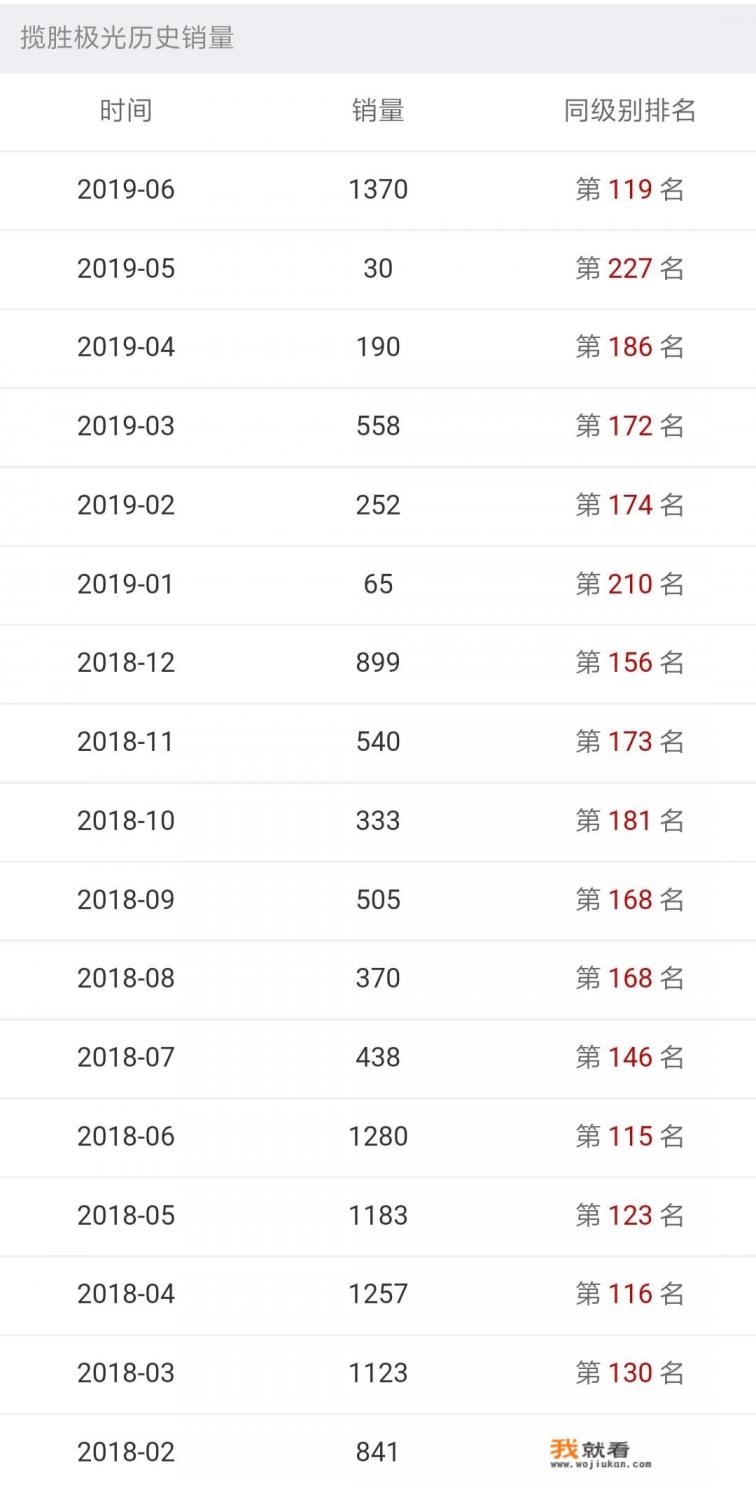Viewport: 756px width, 1488px height.
Task: Select the 2018-12 date cell
Action: 126,663
